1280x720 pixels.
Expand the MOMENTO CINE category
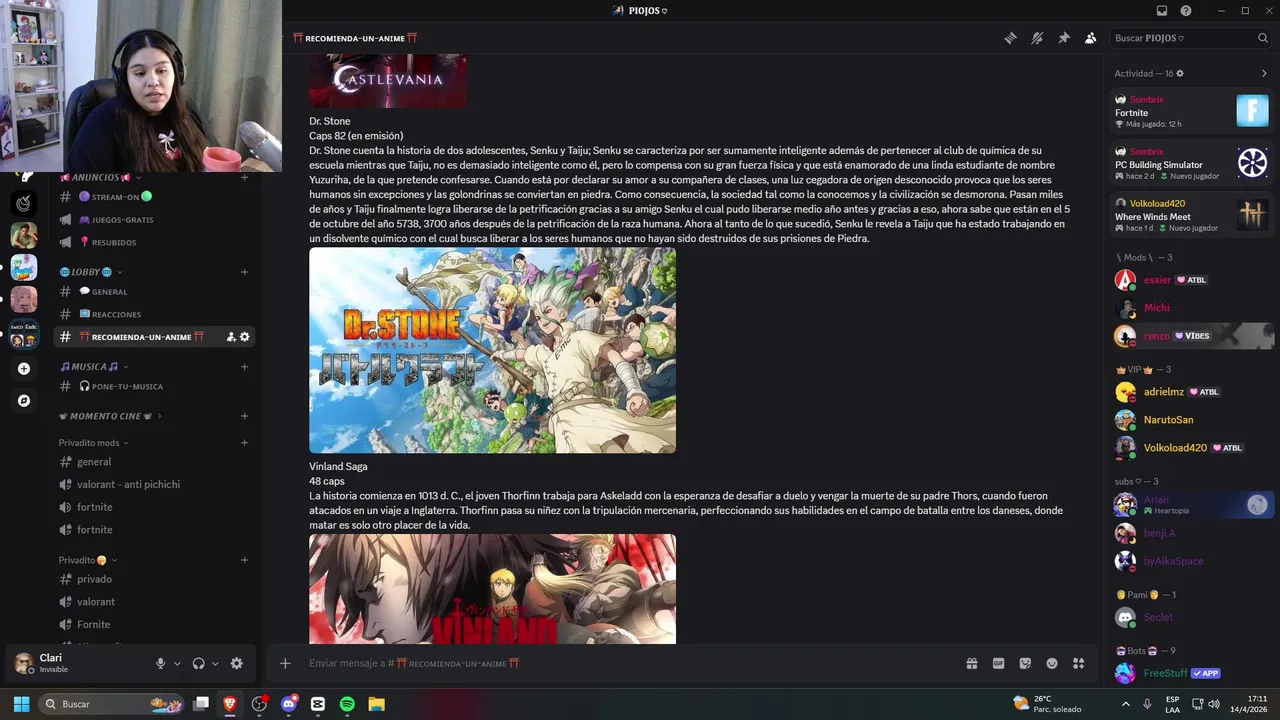pyautogui.click(x=110, y=416)
